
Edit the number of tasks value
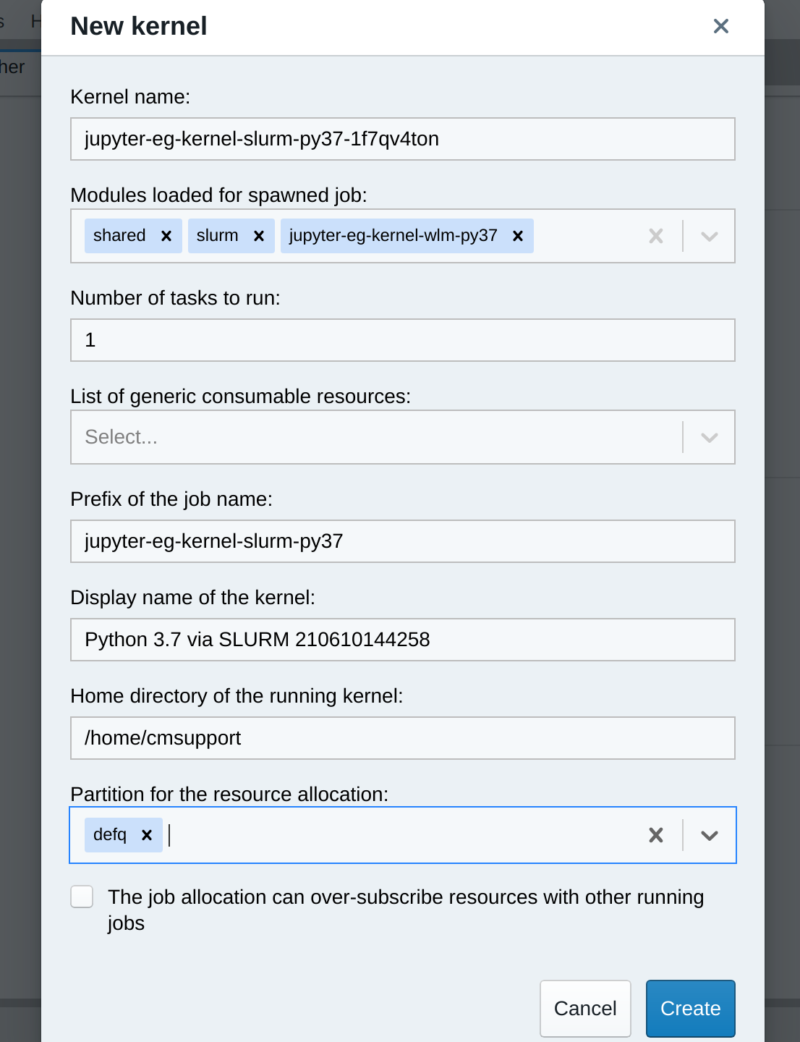tap(400, 340)
